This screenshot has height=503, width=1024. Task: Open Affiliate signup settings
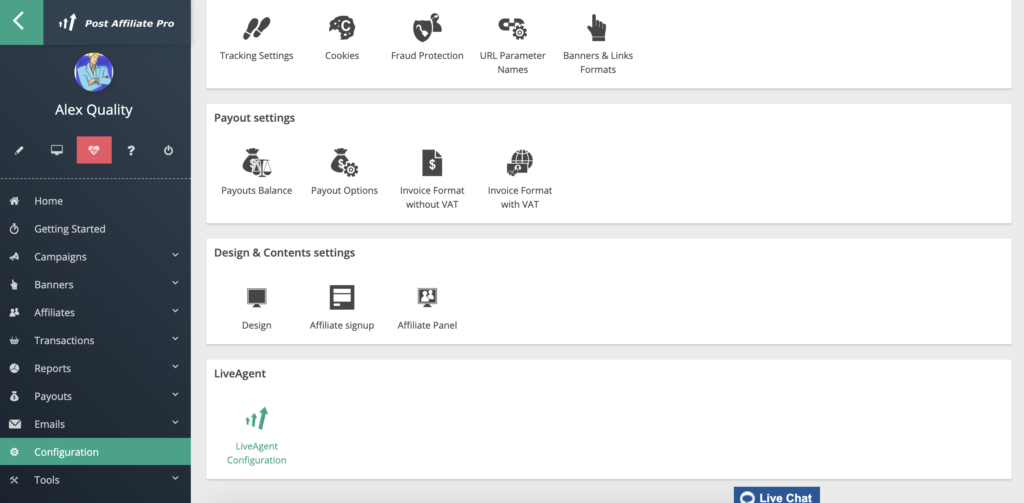tap(342, 298)
